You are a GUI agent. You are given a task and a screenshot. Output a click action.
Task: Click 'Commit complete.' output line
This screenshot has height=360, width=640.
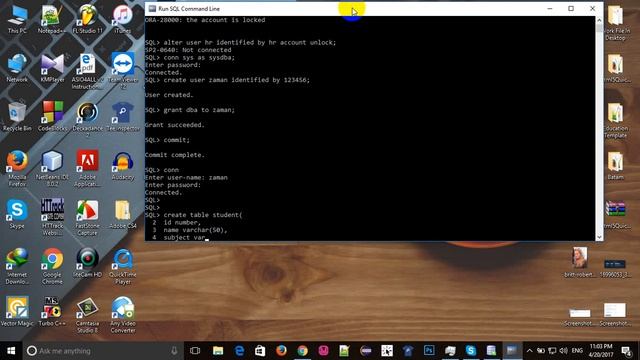175,155
